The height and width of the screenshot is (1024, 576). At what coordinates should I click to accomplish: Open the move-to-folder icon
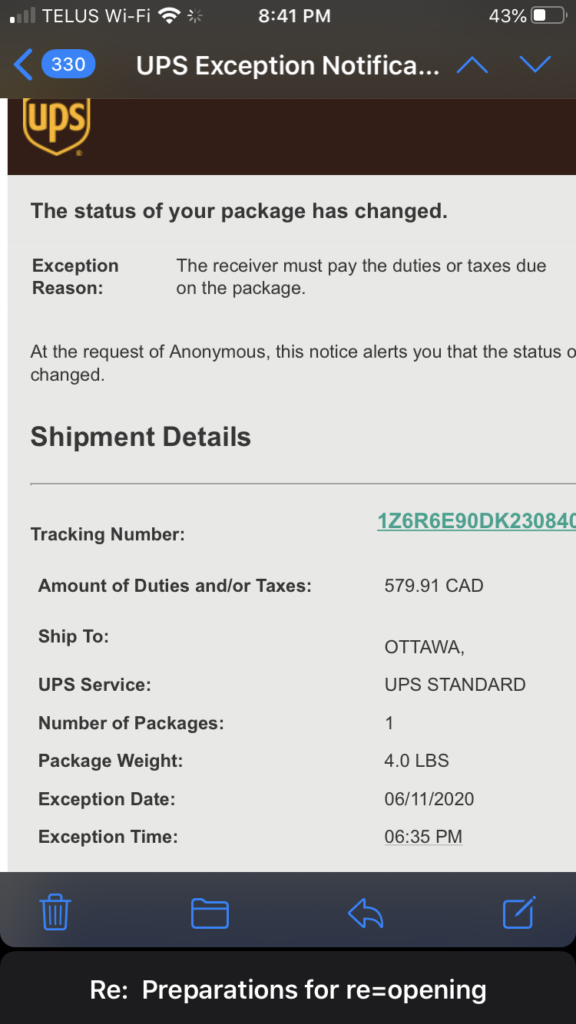(210, 913)
